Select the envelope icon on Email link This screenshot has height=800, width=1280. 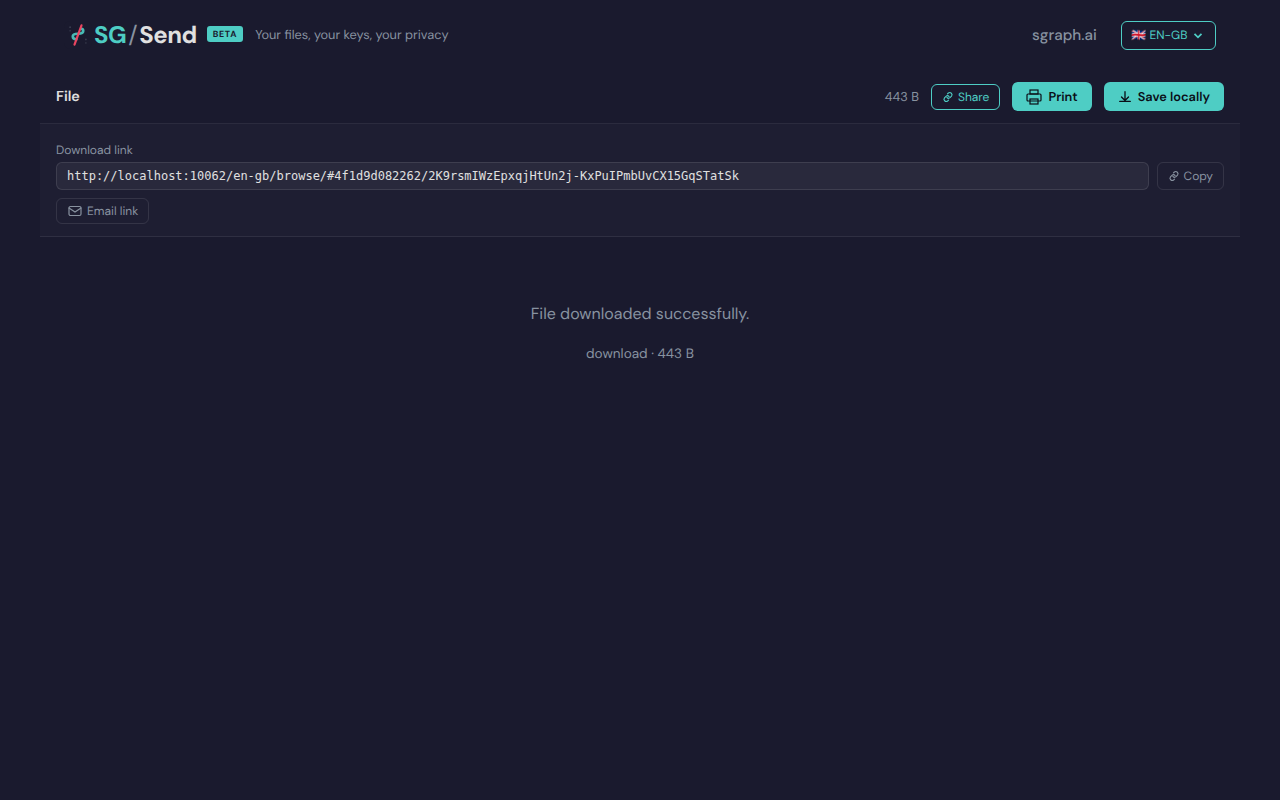click(75, 211)
